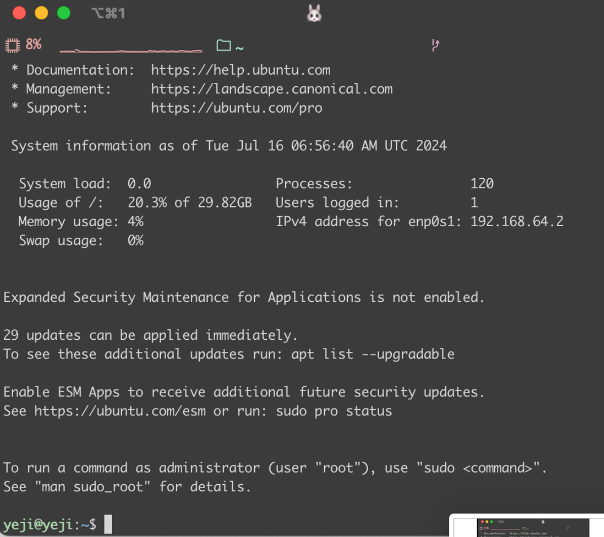Click the Memory usage 4% value
Viewport: 604px width, 537px height.
136,222
